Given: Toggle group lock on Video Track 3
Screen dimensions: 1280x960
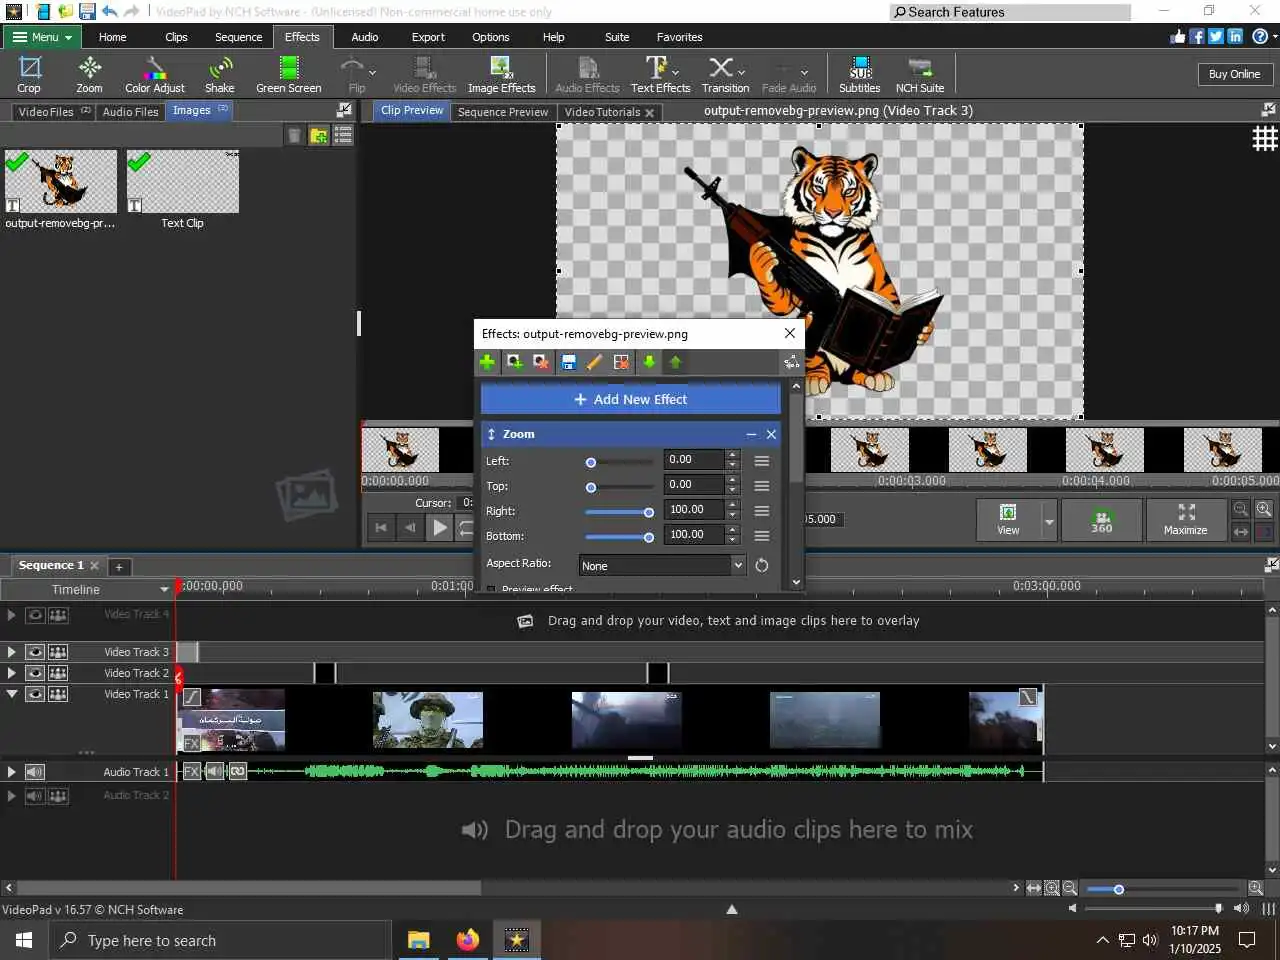Looking at the screenshot, I should pos(58,652).
